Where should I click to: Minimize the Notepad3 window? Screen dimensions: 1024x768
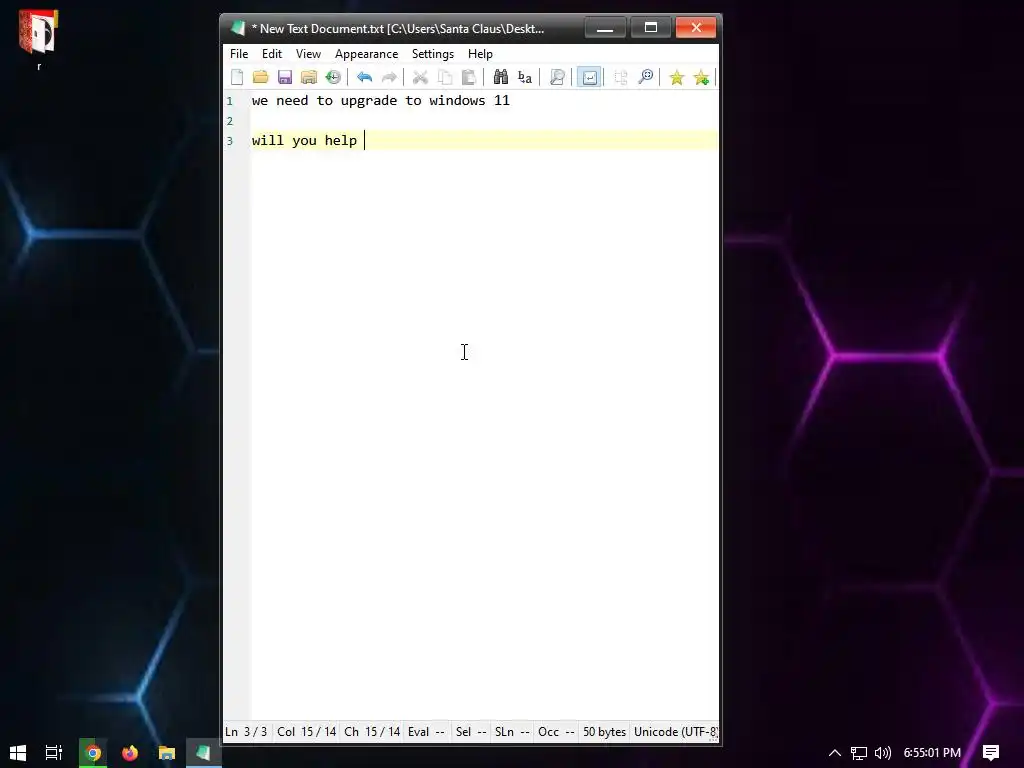tap(605, 27)
